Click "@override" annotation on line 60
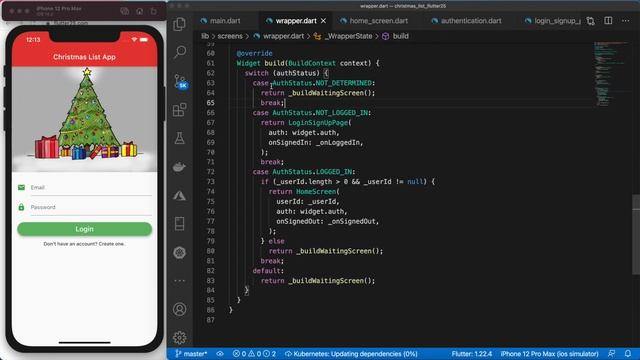This screenshot has height=360, width=640. pyautogui.click(x=254, y=53)
